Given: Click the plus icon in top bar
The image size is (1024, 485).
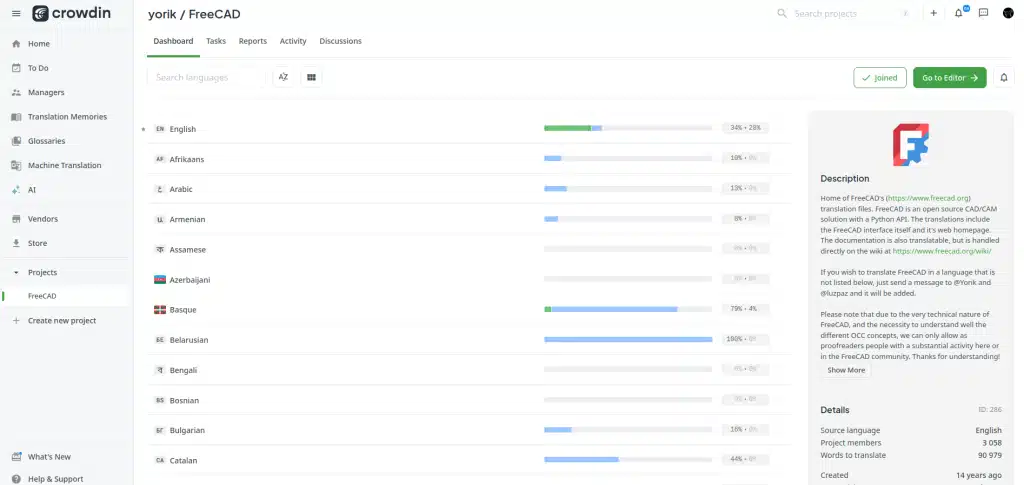Looking at the screenshot, I should click(x=933, y=13).
